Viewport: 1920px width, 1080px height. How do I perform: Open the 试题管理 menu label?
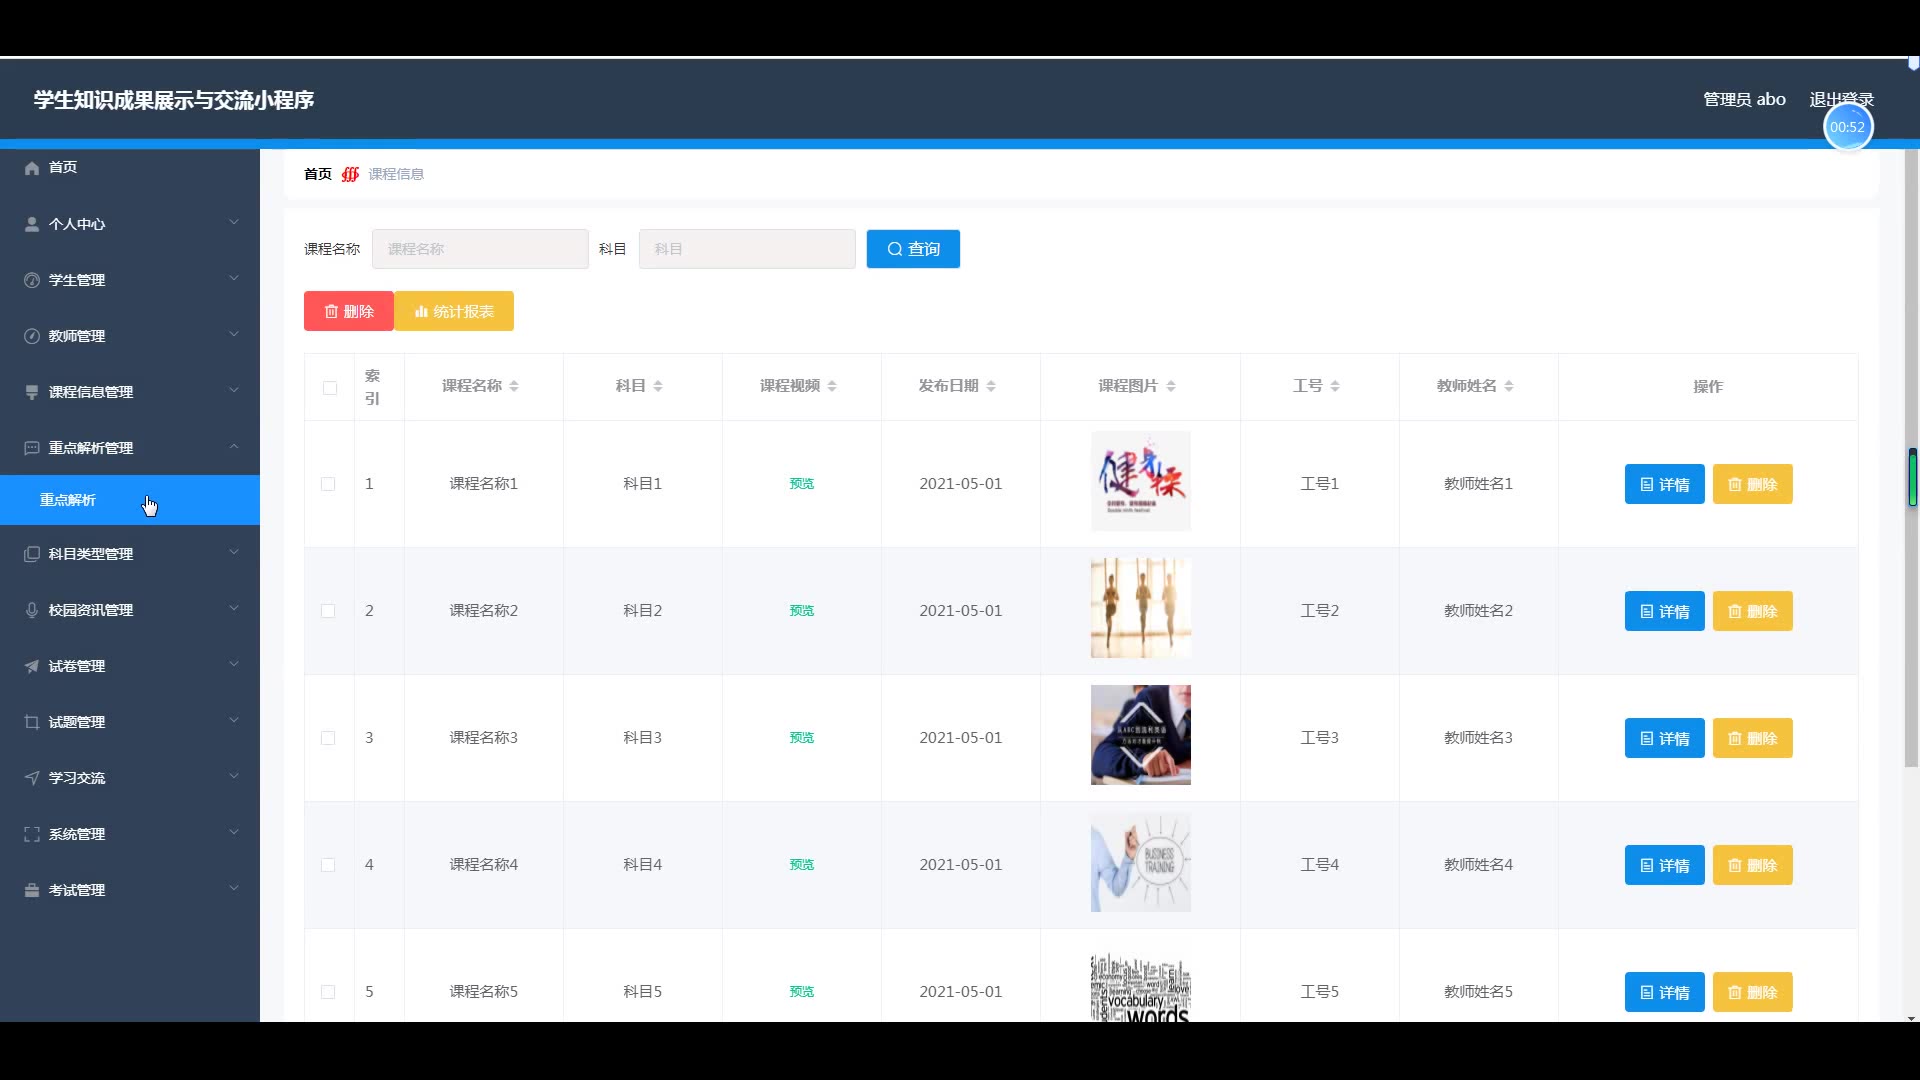77,722
